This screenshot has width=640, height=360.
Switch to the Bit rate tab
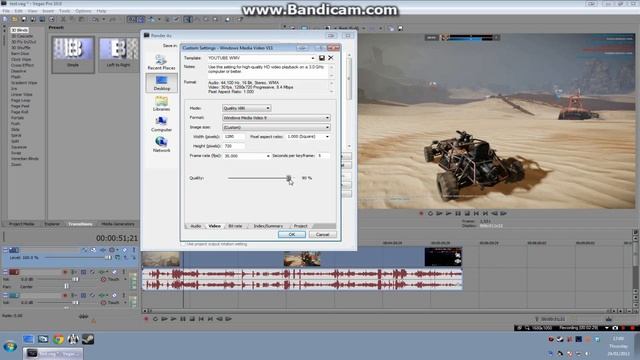click(235, 226)
